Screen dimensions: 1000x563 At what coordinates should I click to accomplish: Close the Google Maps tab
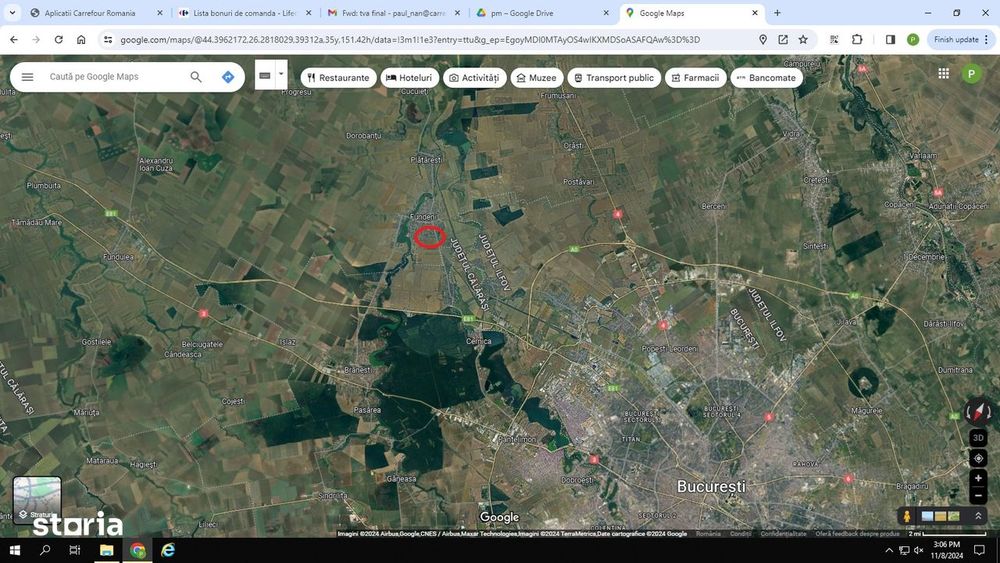click(x=755, y=13)
